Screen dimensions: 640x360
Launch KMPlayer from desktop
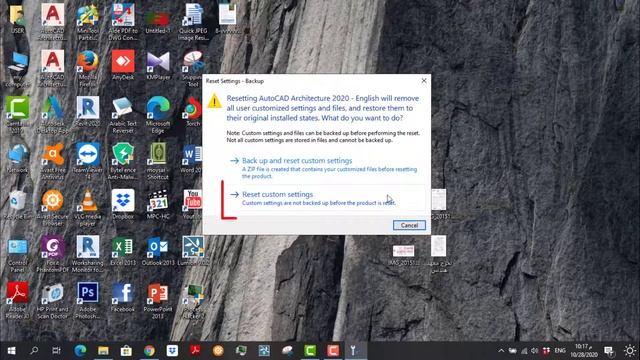(158, 65)
